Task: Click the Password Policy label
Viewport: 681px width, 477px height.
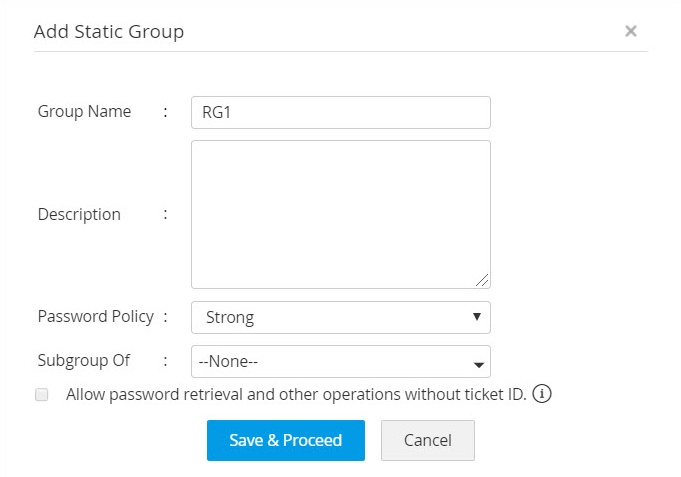Action: [x=95, y=317]
